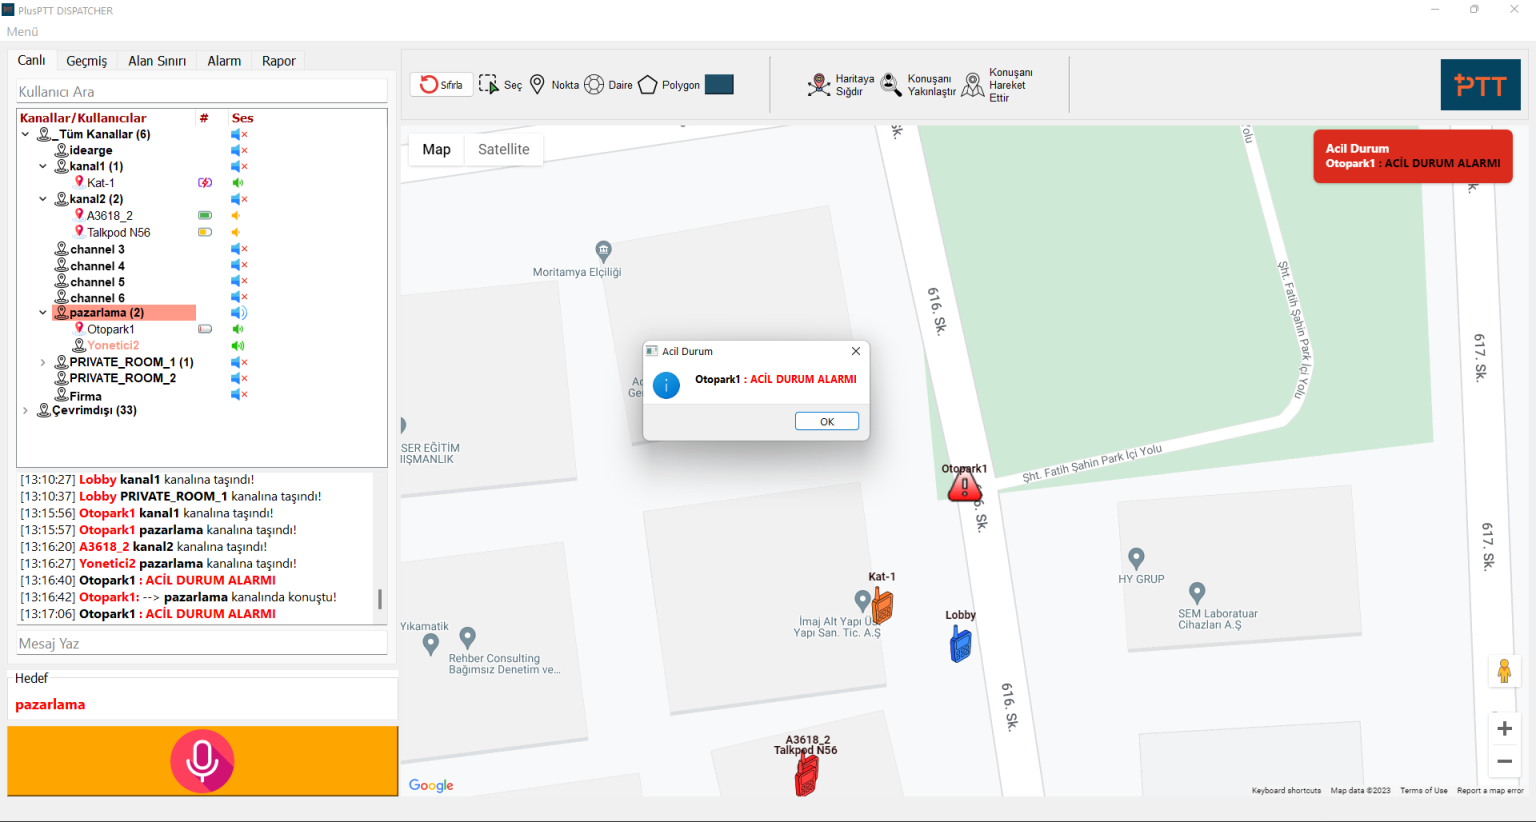1536x822 pixels.
Task: Click the Kat-1 orange radio marker
Action: (882, 604)
